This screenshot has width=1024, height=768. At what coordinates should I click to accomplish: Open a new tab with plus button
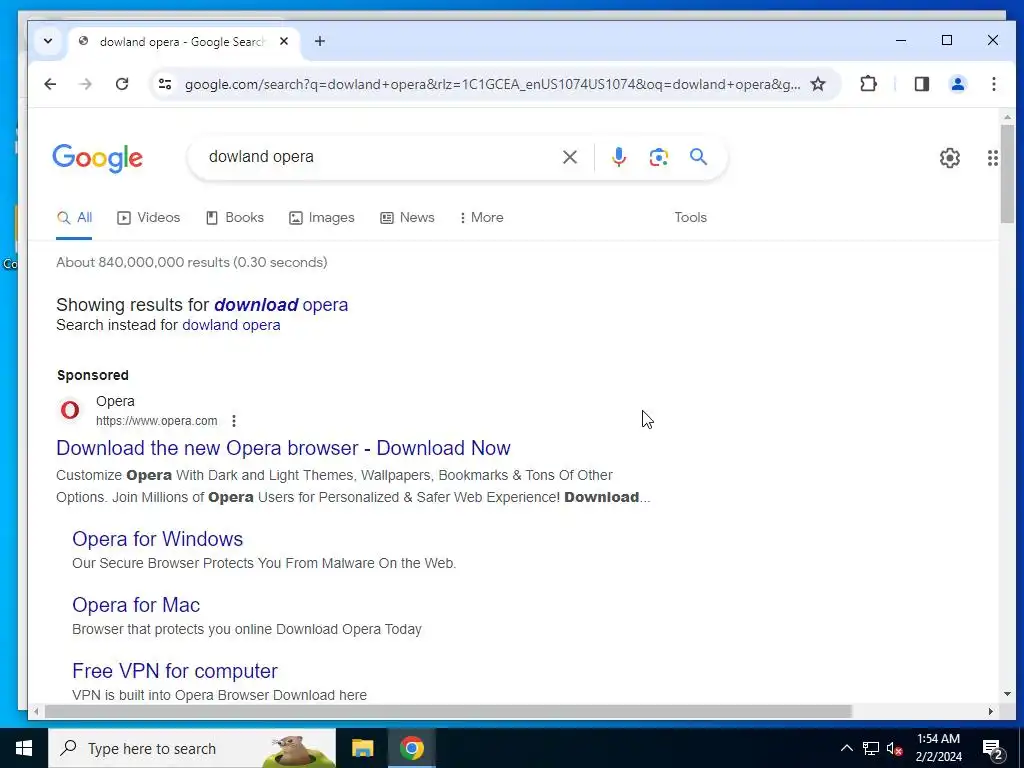[319, 41]
